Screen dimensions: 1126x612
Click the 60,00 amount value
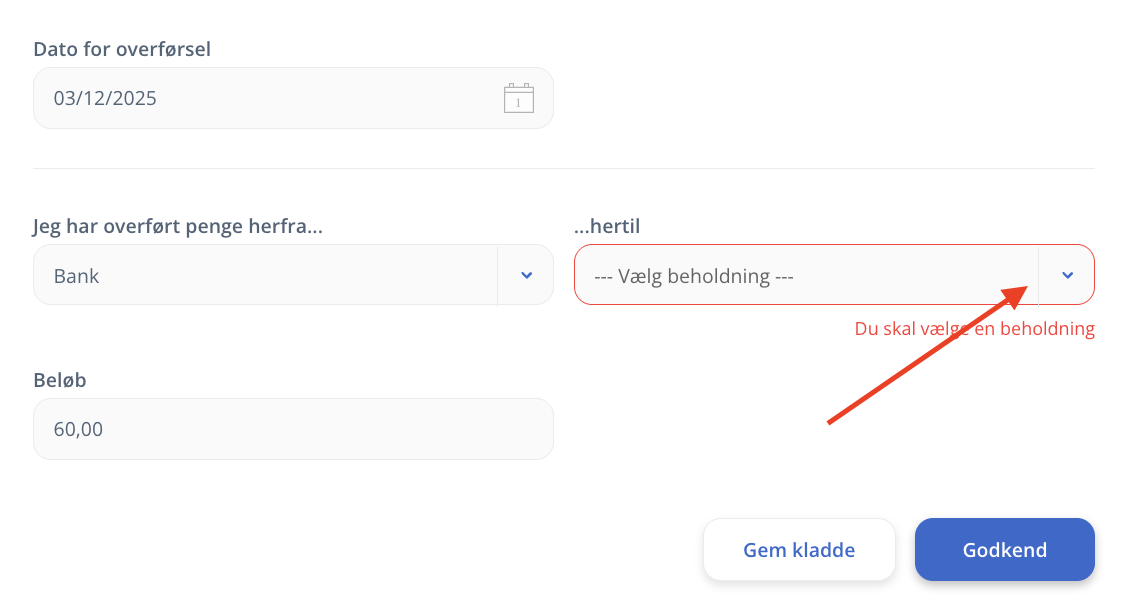[x=78, y=429]
